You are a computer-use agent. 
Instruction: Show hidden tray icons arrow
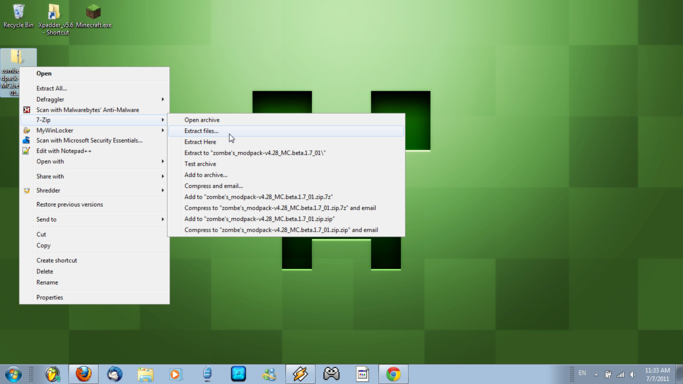(x=596, y=374)
